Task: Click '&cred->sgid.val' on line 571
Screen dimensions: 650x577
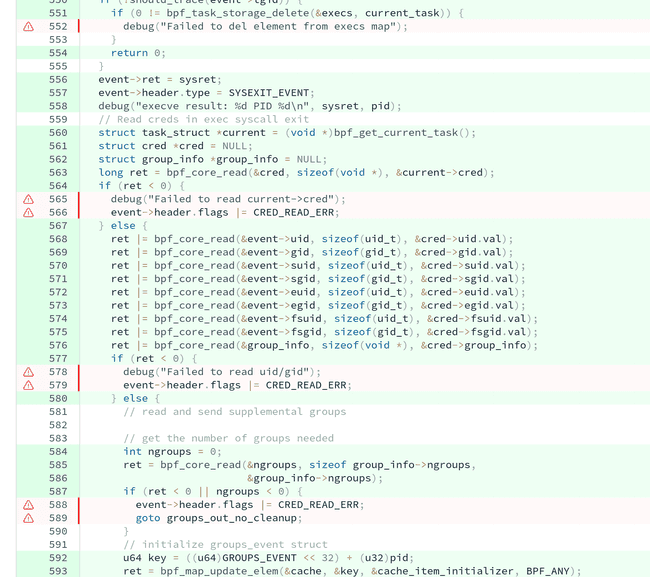Action: tap(467, 279)
